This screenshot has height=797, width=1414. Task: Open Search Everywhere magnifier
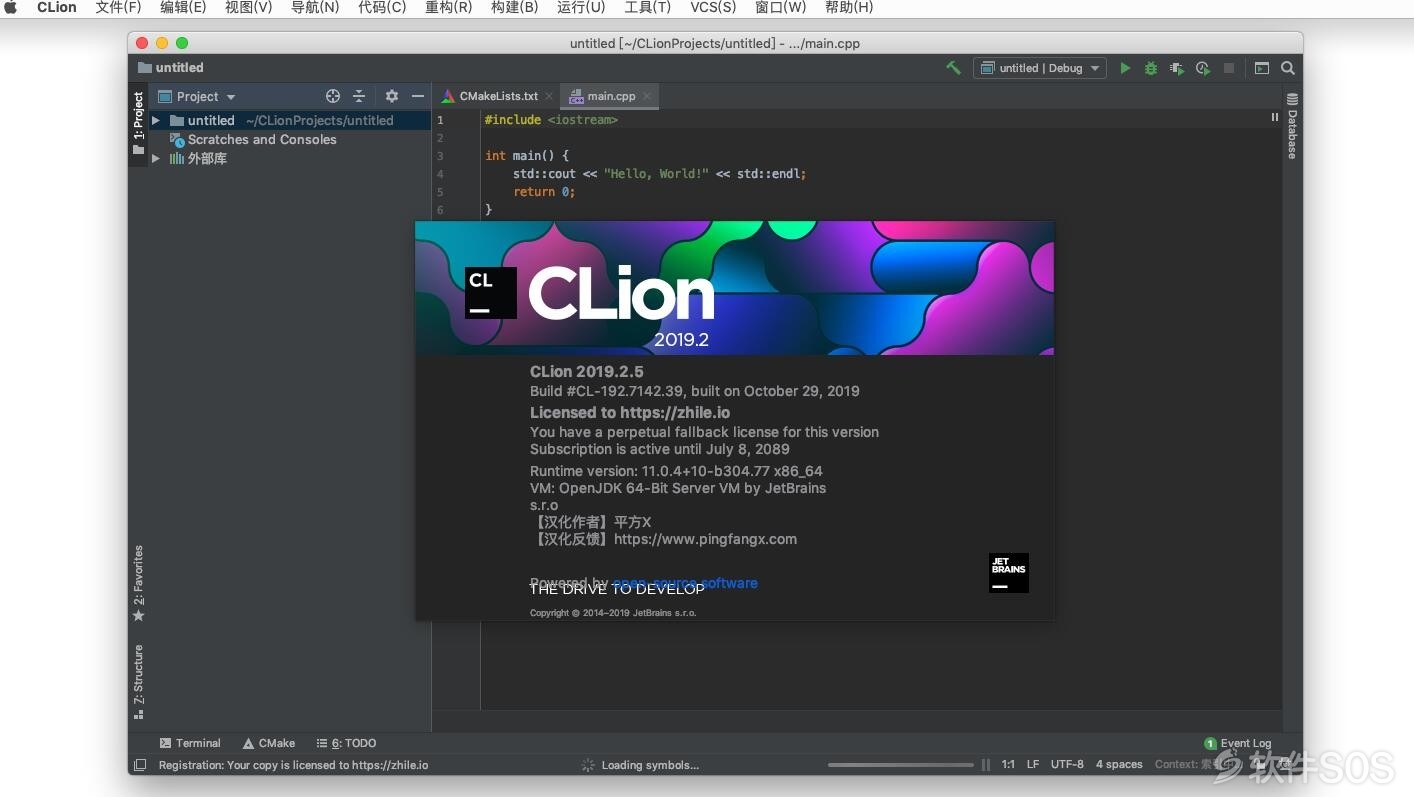pos(1288,68)
